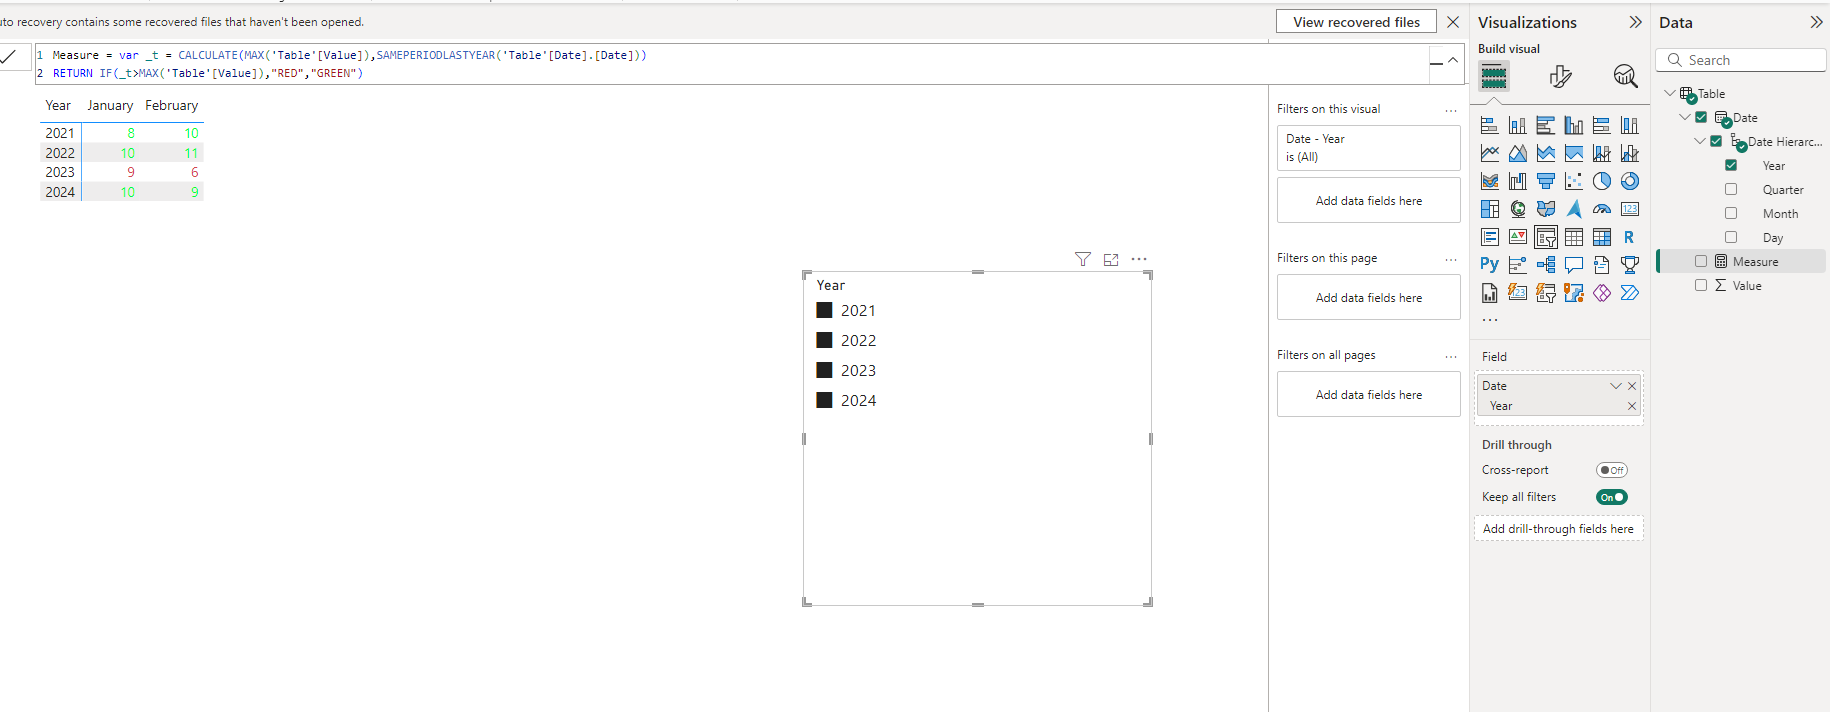1830x712 pixels.
Task: Click View recovered files button
Action: pos(1356,22)
